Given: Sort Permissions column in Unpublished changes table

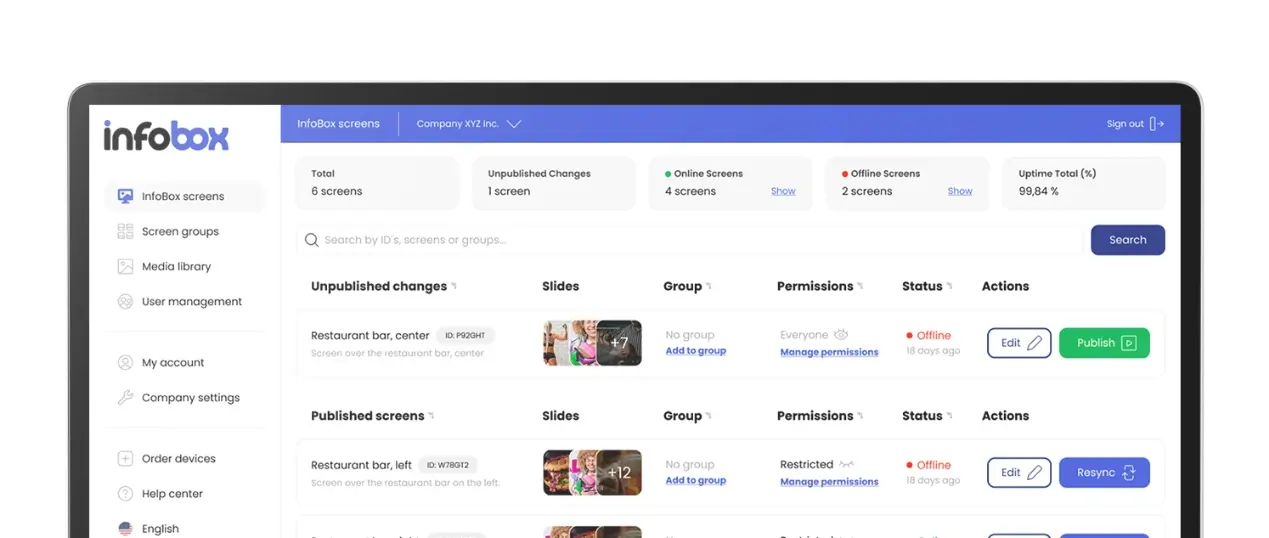Looking at the screenshot, I should pos(860,286).
